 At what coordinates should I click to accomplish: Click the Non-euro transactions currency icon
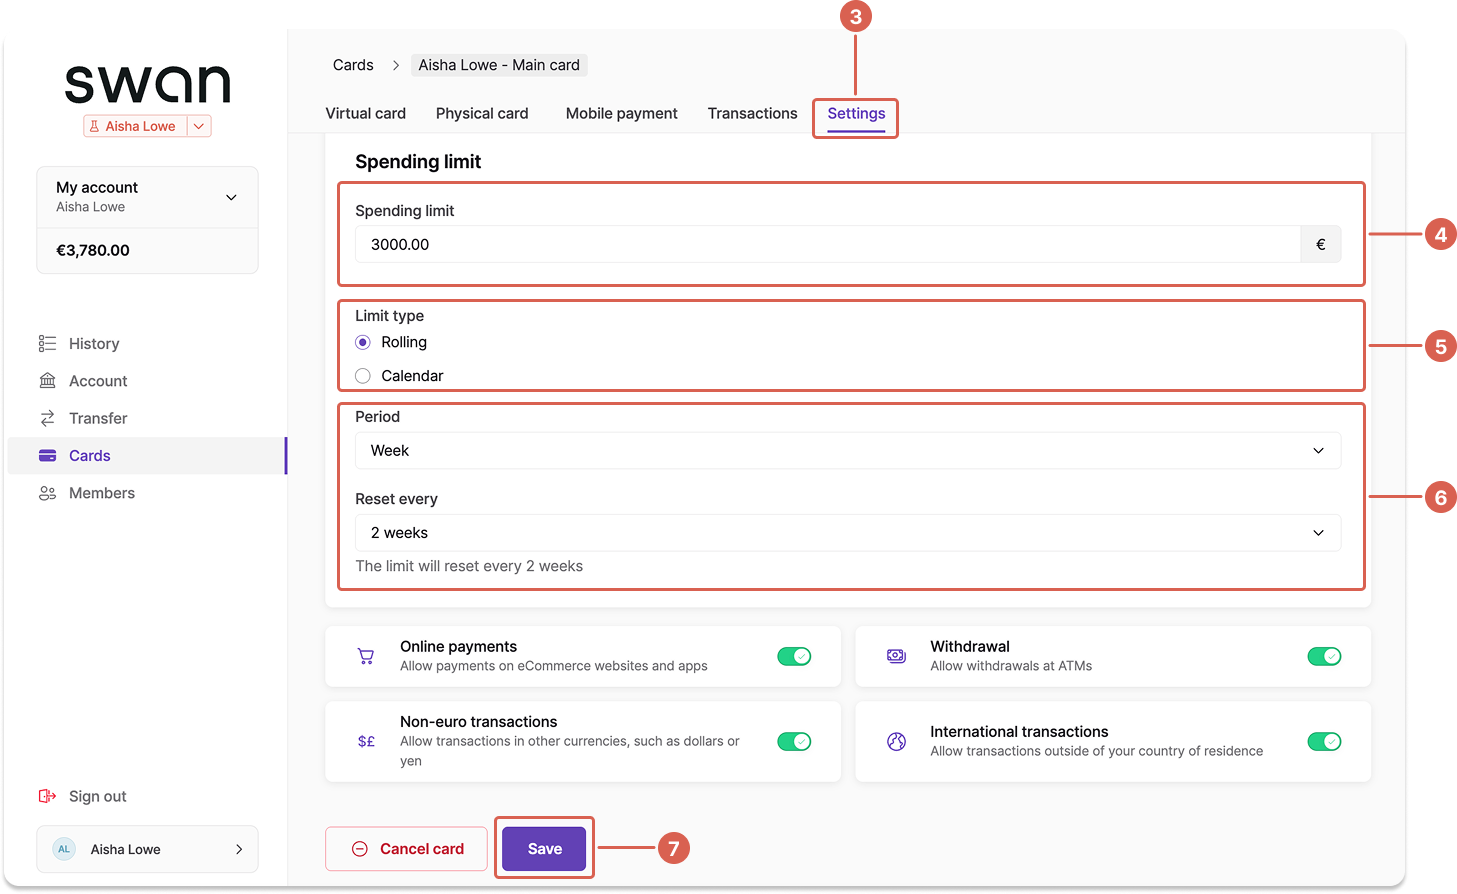(x=366, y=741)
